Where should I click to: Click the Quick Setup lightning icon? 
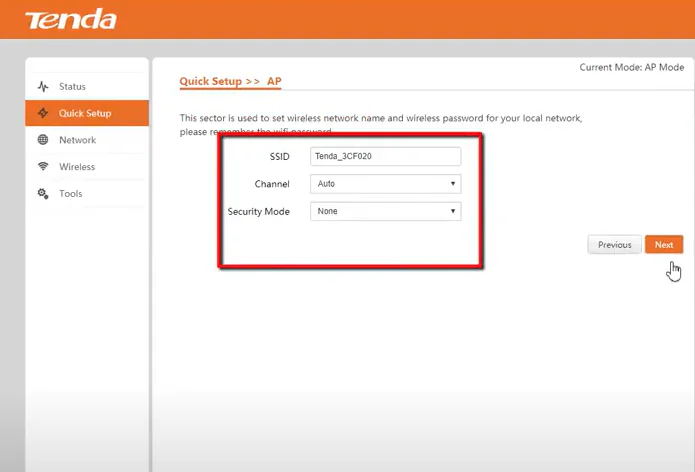tap(43, 113)
